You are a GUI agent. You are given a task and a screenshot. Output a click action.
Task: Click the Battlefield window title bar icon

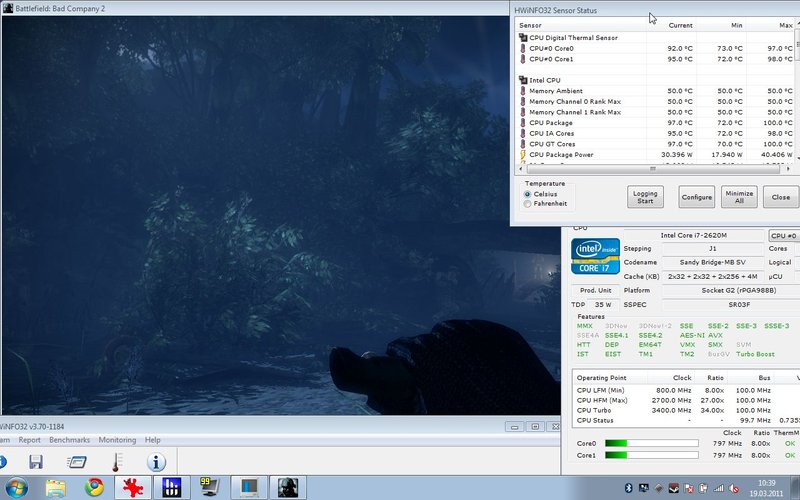click(8, 8)
